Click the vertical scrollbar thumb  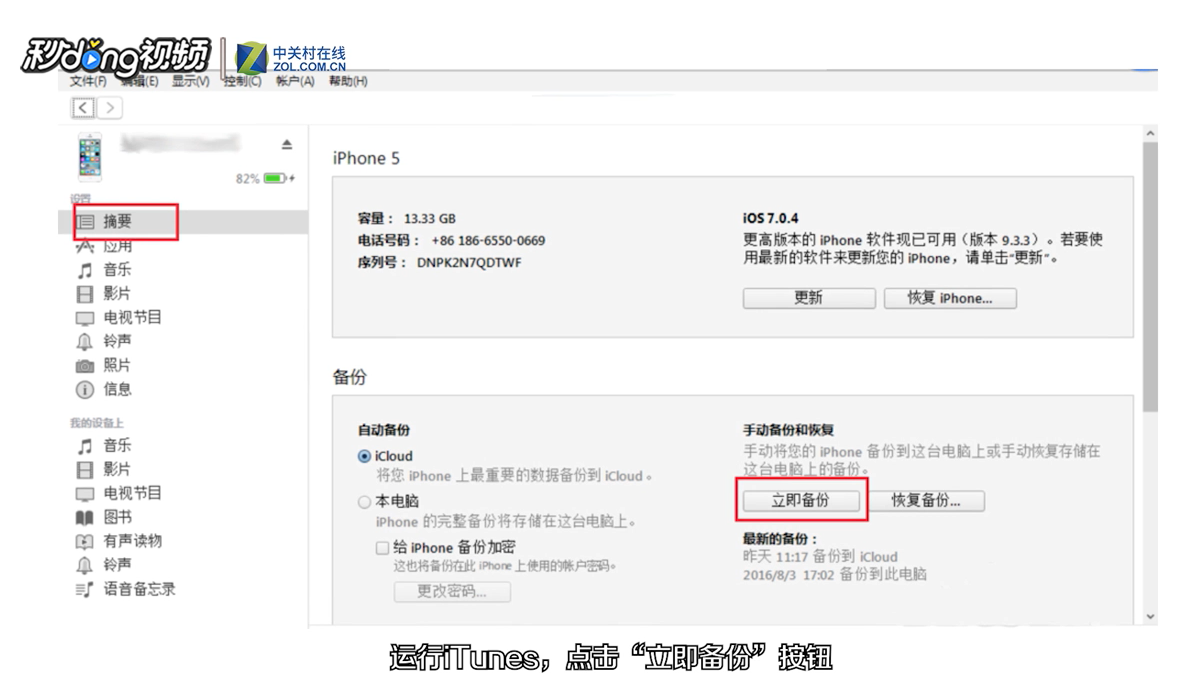(x=1151, y=276)
